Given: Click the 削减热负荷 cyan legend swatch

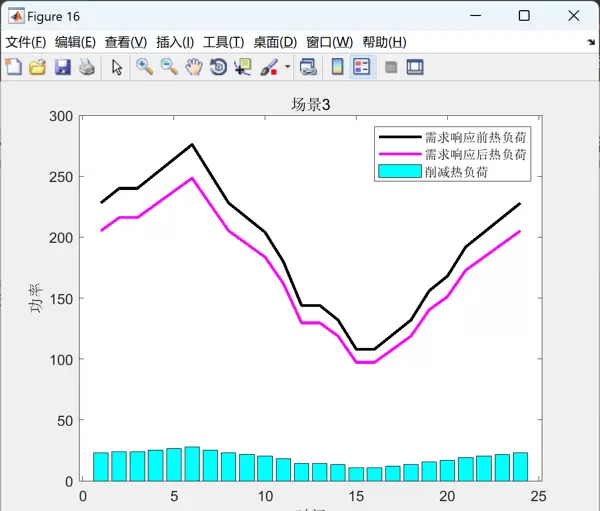Looking at the screenshot, I should (398, 171).
